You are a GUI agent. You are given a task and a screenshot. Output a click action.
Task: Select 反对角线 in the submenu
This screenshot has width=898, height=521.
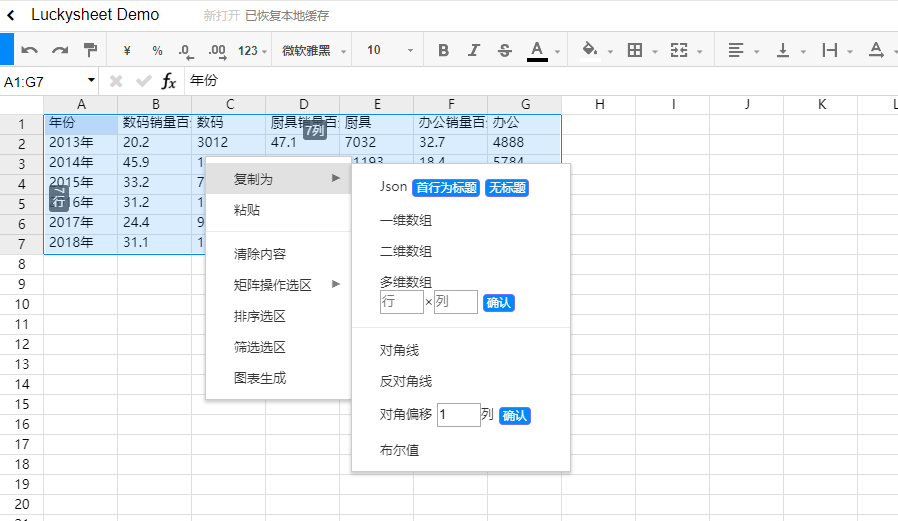(x=405, y=381)
